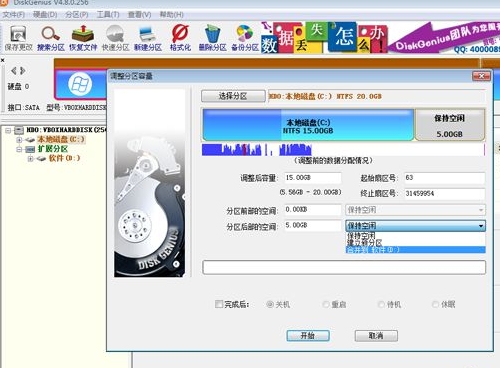The width and height of the screenshot is (500, 368).
Task: Open the 文件(F) menu
Action: point(14,15)
